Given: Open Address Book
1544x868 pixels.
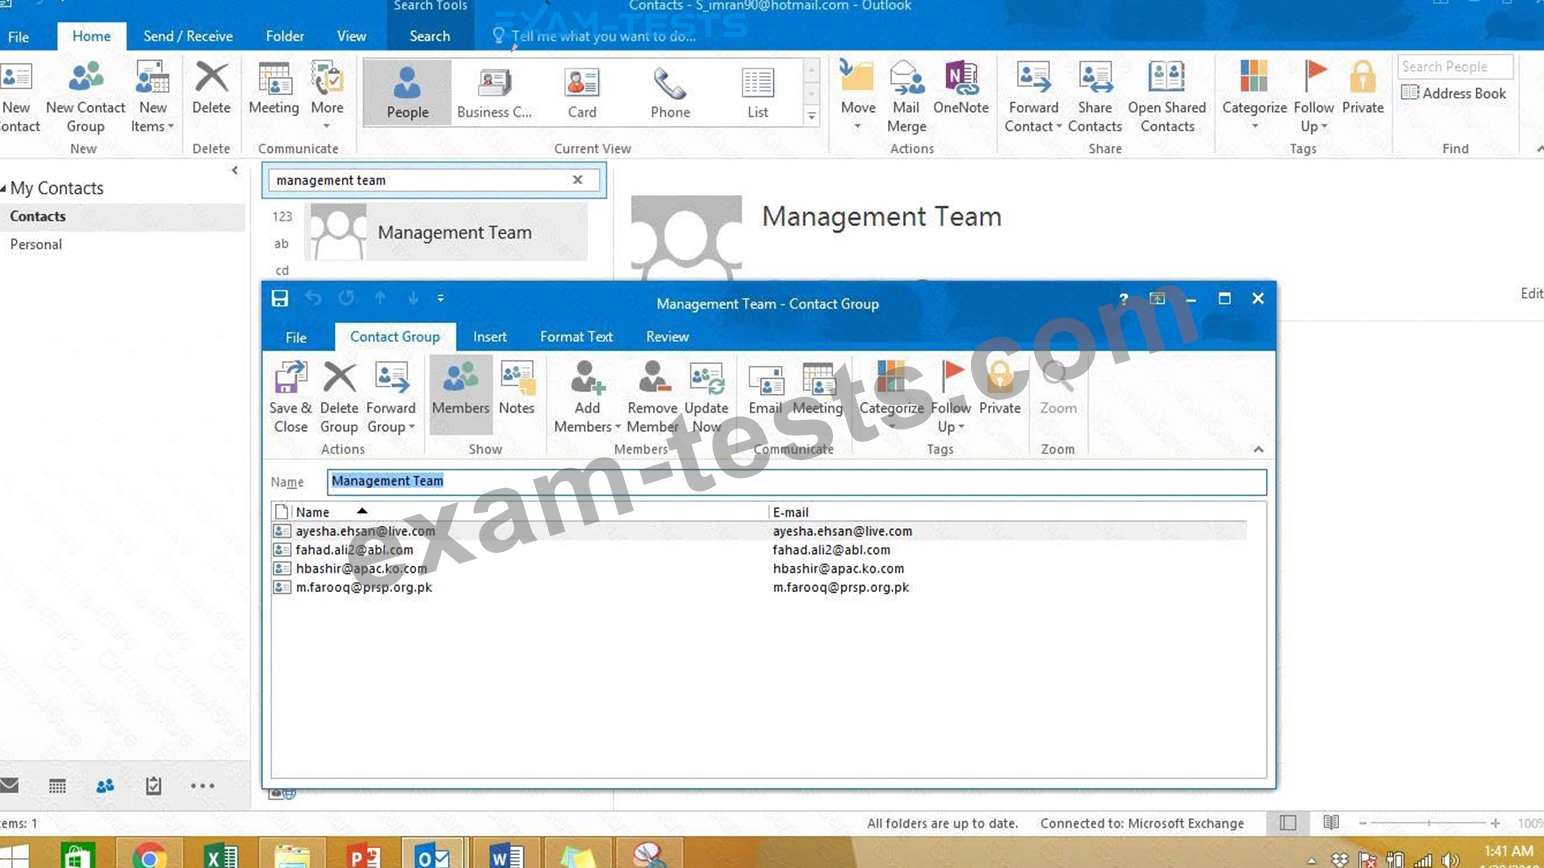Looking at the screenshot, I should [1454, 93].
